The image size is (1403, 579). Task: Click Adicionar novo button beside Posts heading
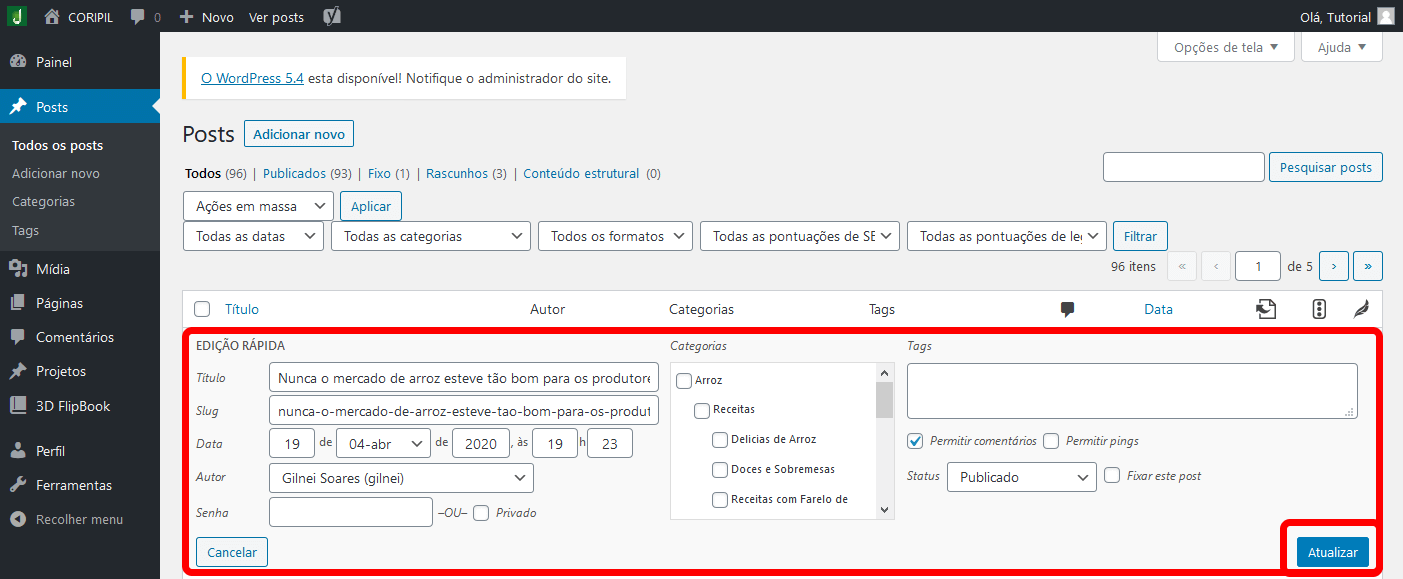click(299, 134)
